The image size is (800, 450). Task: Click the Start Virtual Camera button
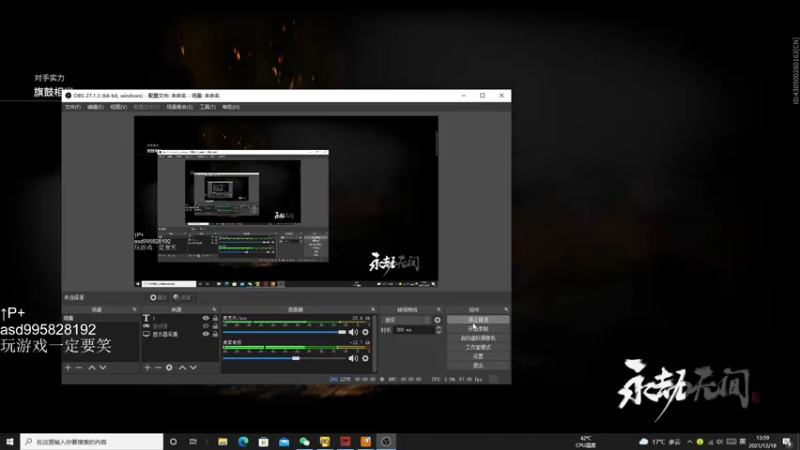coord(478,338)
